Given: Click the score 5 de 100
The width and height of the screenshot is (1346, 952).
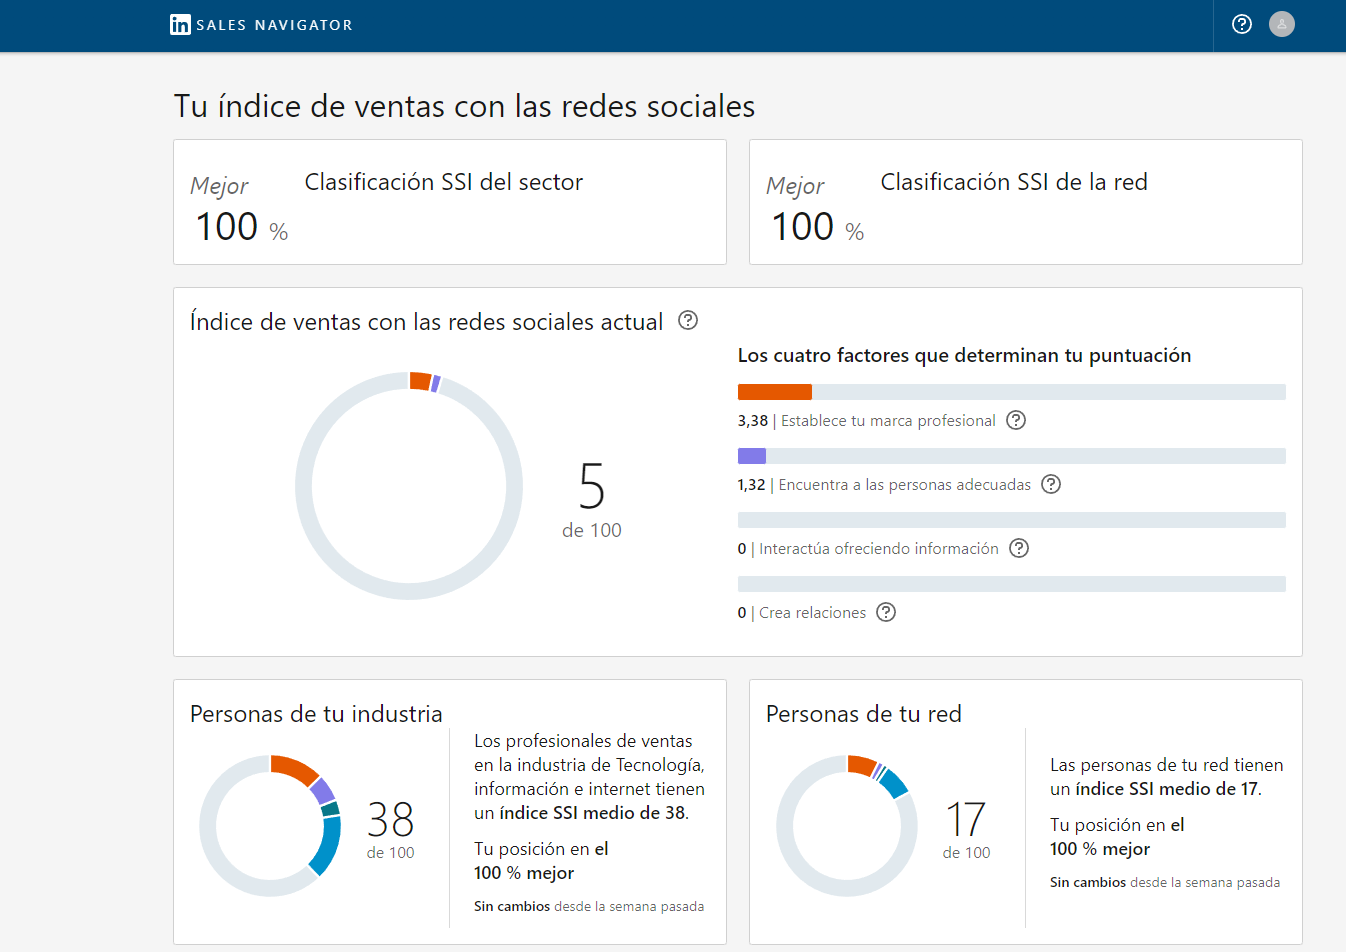Looking at the screenshot, I should (592, 500).
